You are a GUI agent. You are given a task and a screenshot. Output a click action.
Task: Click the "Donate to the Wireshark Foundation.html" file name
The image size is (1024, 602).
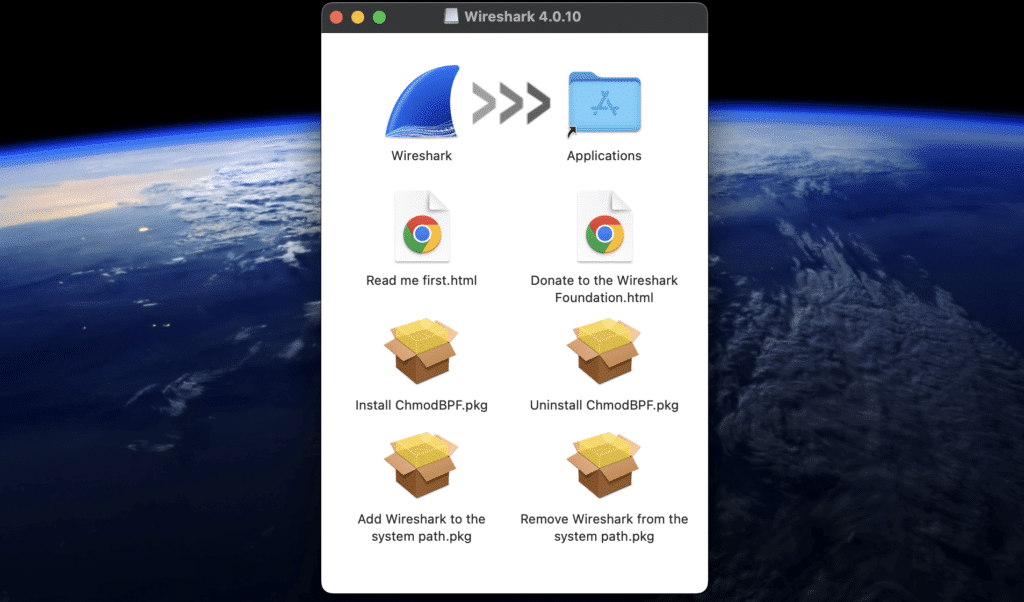click(604, 289)
